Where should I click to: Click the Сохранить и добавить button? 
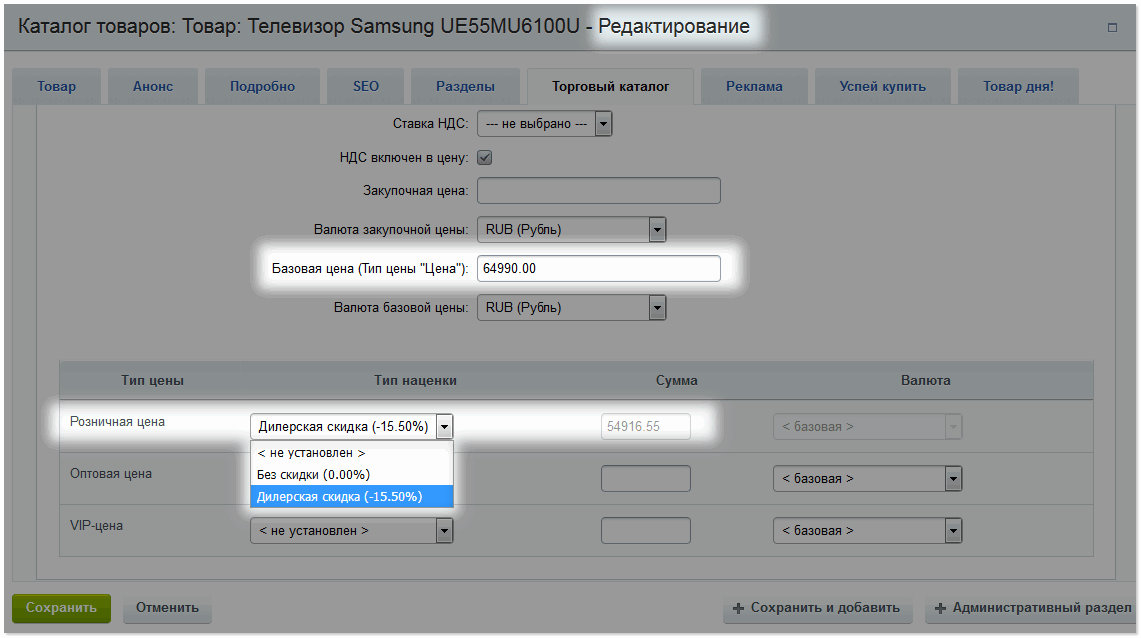(x=817, y=608)
